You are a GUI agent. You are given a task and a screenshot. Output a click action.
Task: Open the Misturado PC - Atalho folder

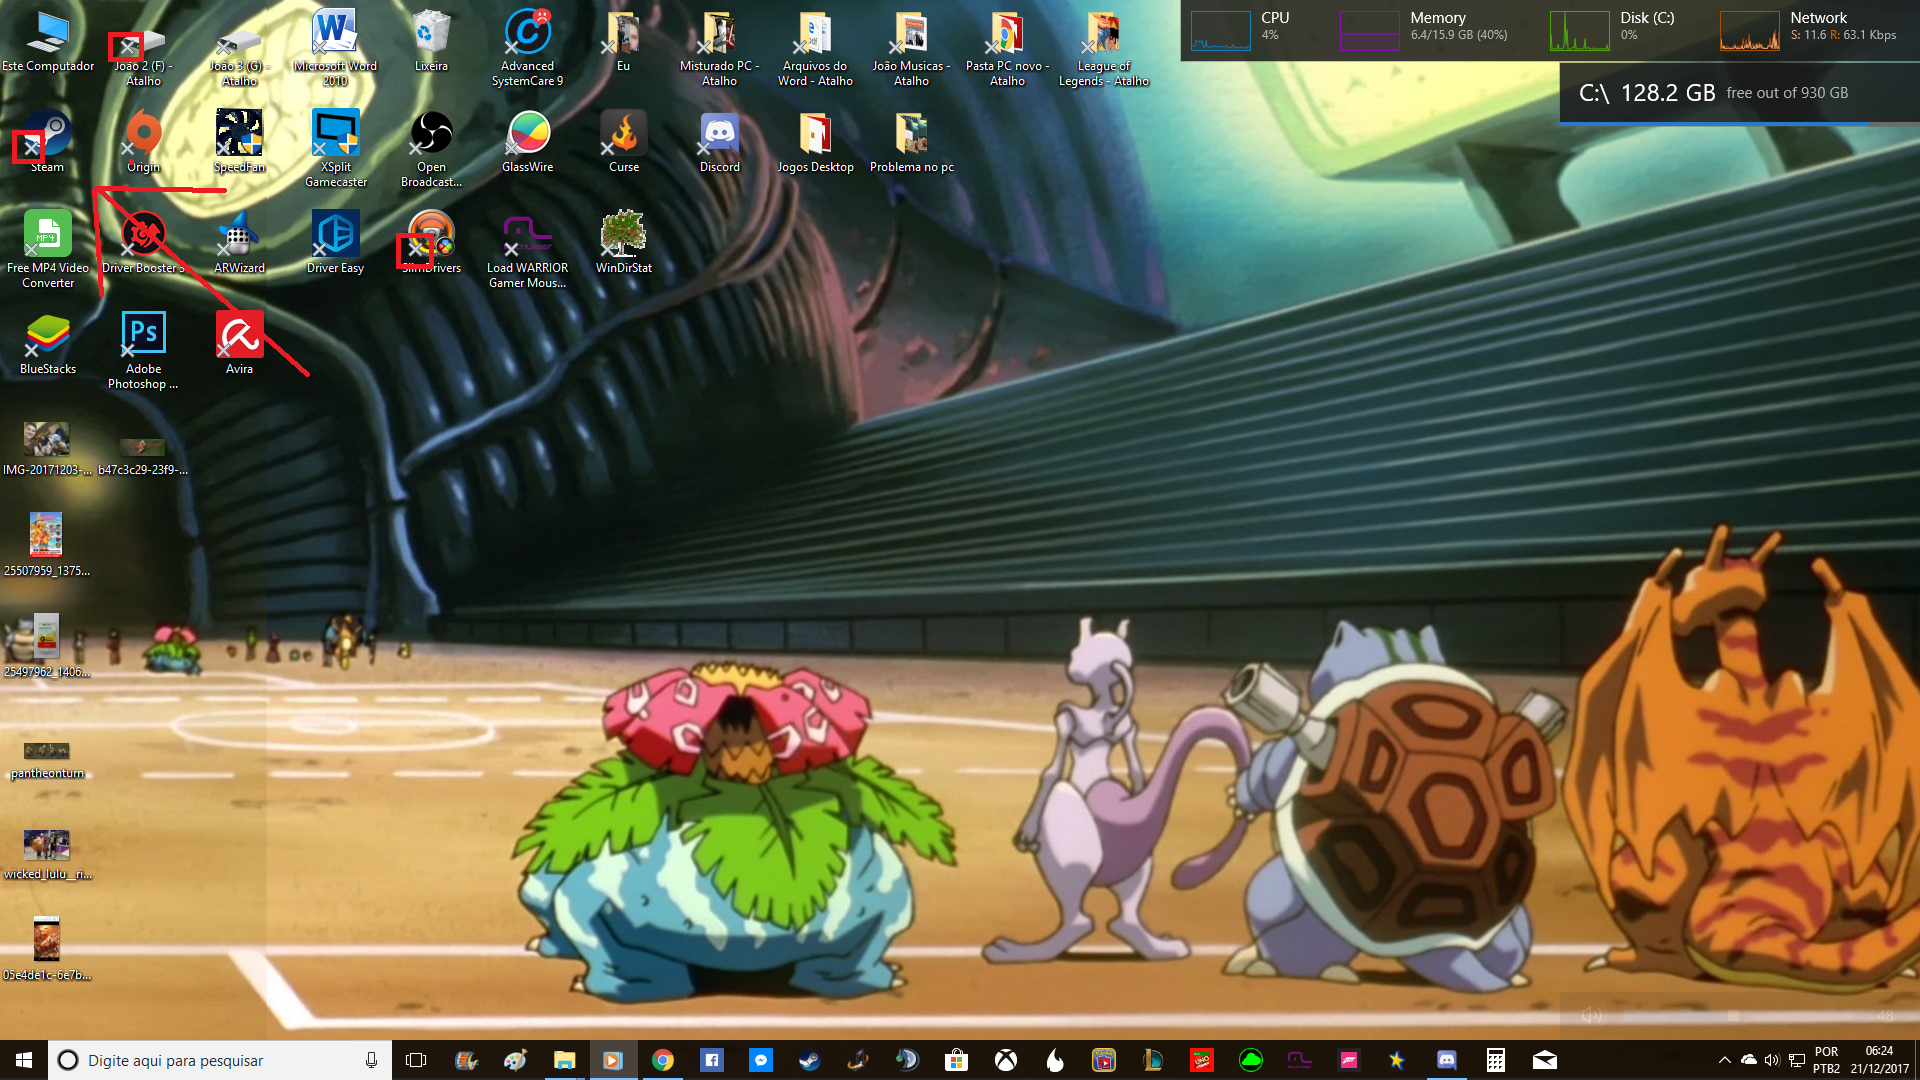click(719, 48)
